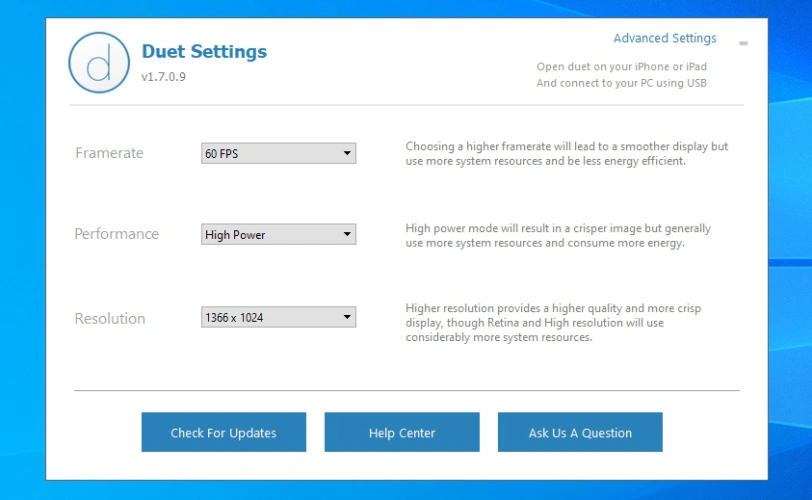Open the Advanced Settings link

click(x=664, y=39)
